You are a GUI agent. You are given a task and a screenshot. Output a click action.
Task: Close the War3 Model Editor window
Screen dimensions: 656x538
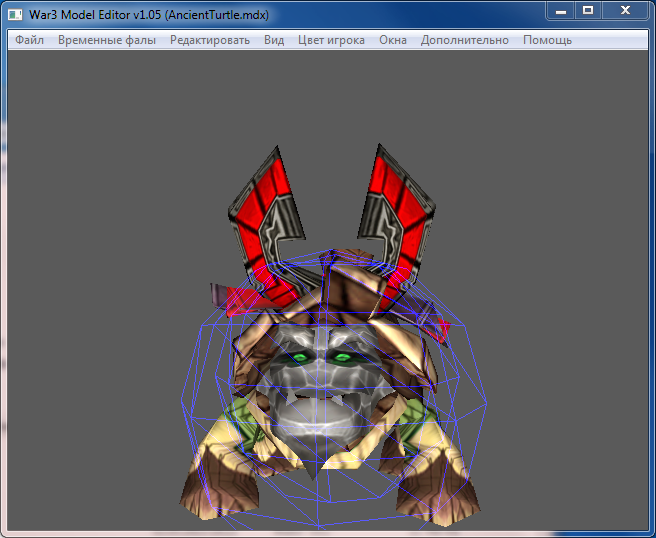click(625, 11)
